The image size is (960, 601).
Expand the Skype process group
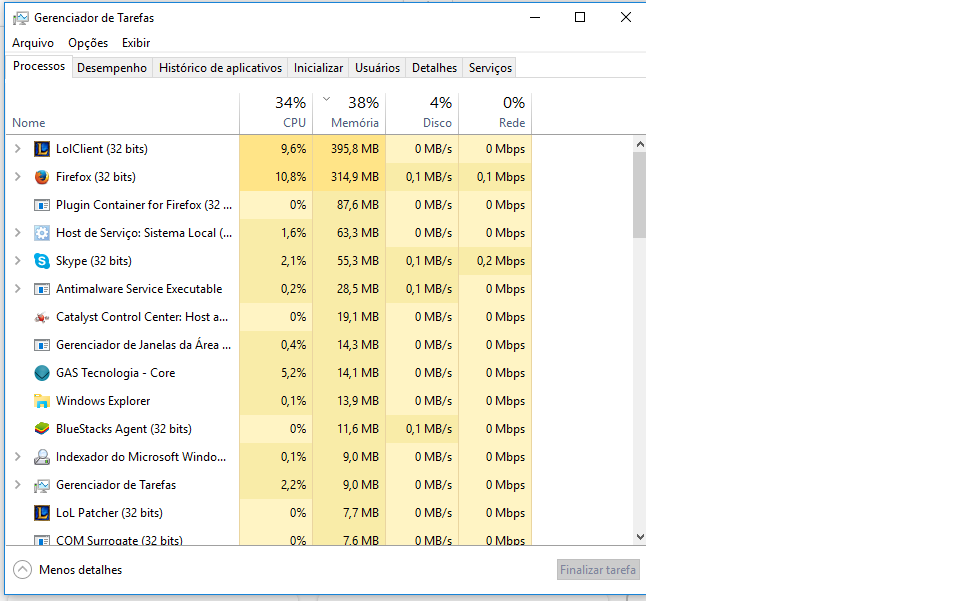[x=18, y=261]
